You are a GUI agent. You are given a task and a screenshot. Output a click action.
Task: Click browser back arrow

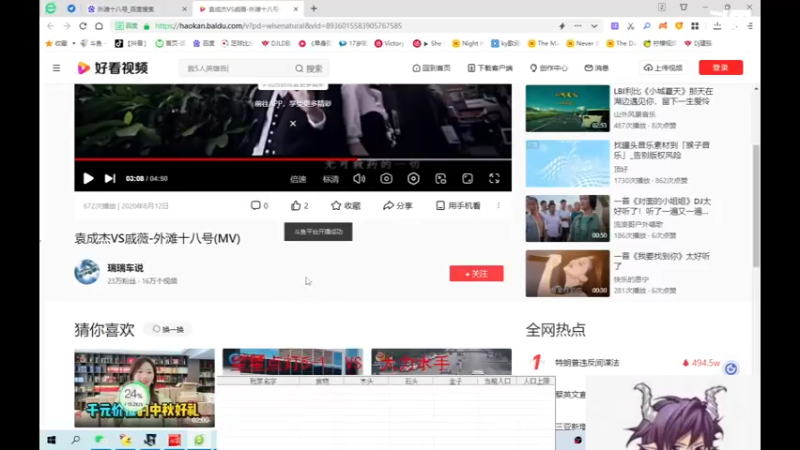pyautogui.click(x=51, y=26)
